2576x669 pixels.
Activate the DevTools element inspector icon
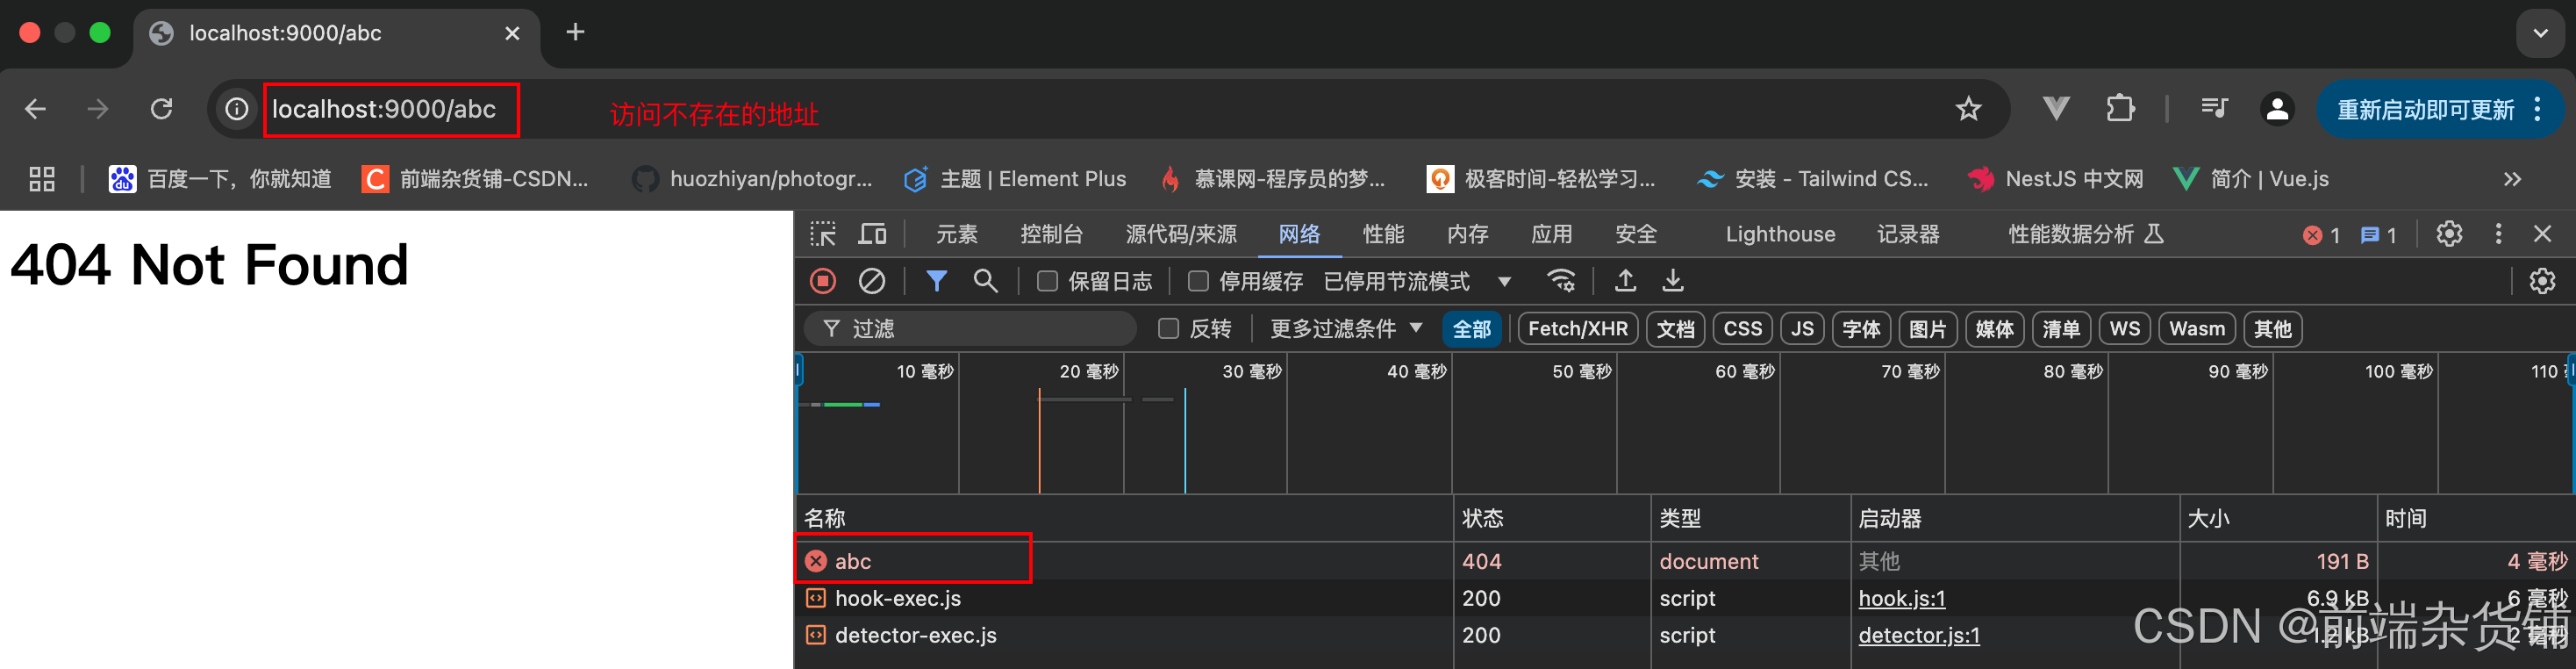click(823, 234)
